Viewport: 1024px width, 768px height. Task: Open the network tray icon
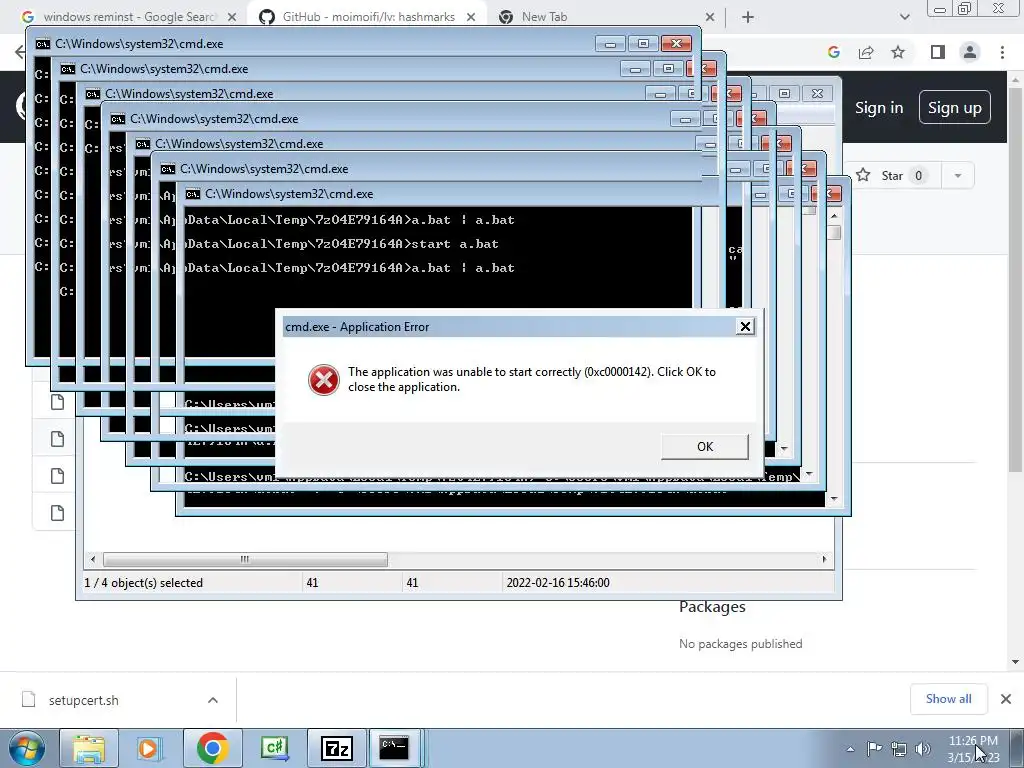point(899,748)
